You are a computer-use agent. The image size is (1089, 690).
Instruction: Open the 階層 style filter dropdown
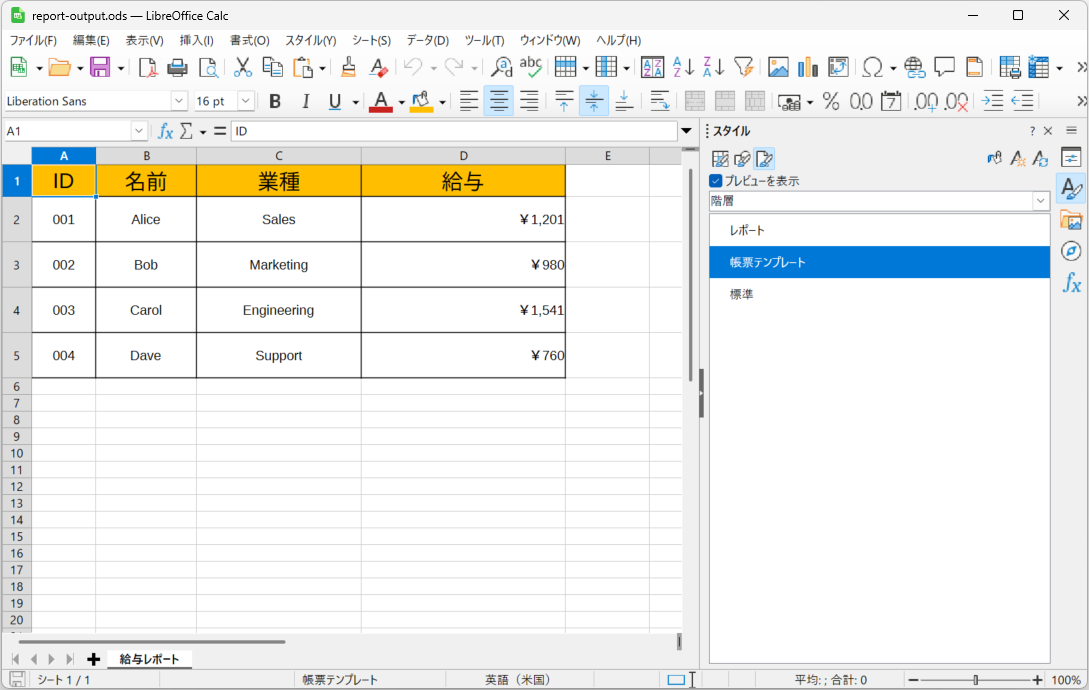(x=1040, y=201)
